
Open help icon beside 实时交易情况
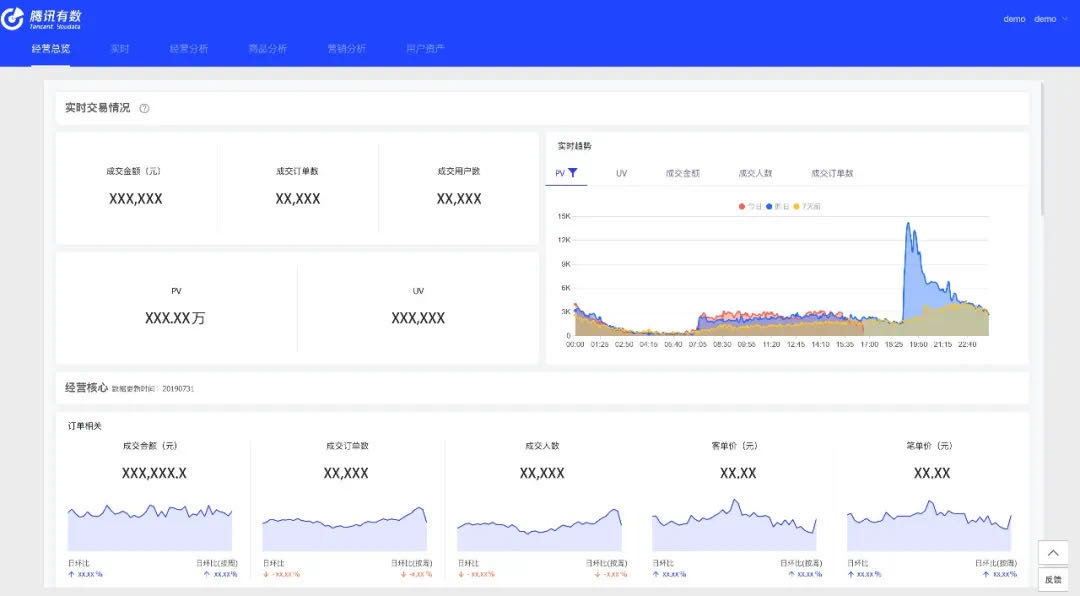[144, 108]
